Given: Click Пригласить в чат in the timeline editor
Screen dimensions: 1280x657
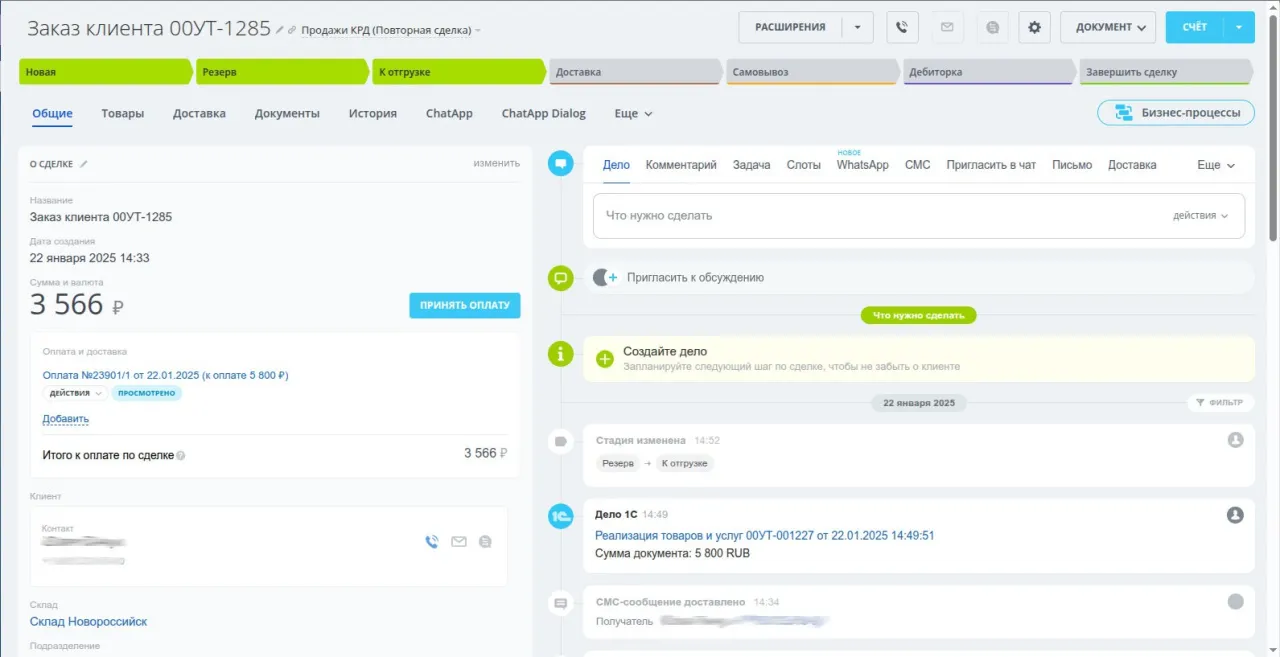Looking at the screenshot, I should tap(991, 165).
